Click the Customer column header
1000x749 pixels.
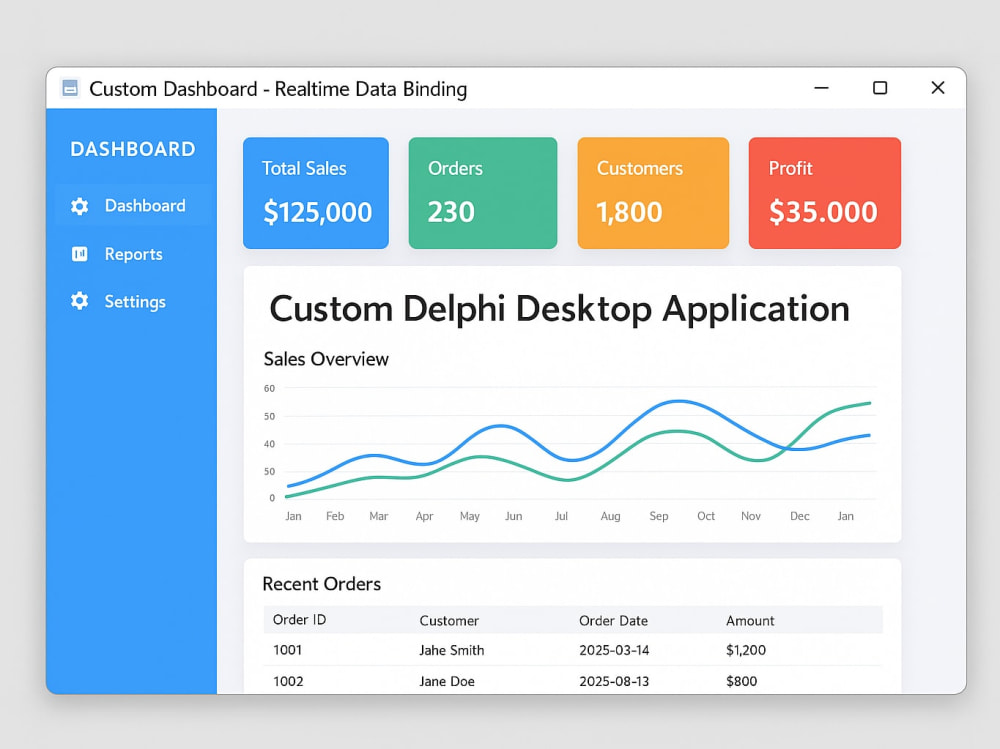tap(449, 621)
